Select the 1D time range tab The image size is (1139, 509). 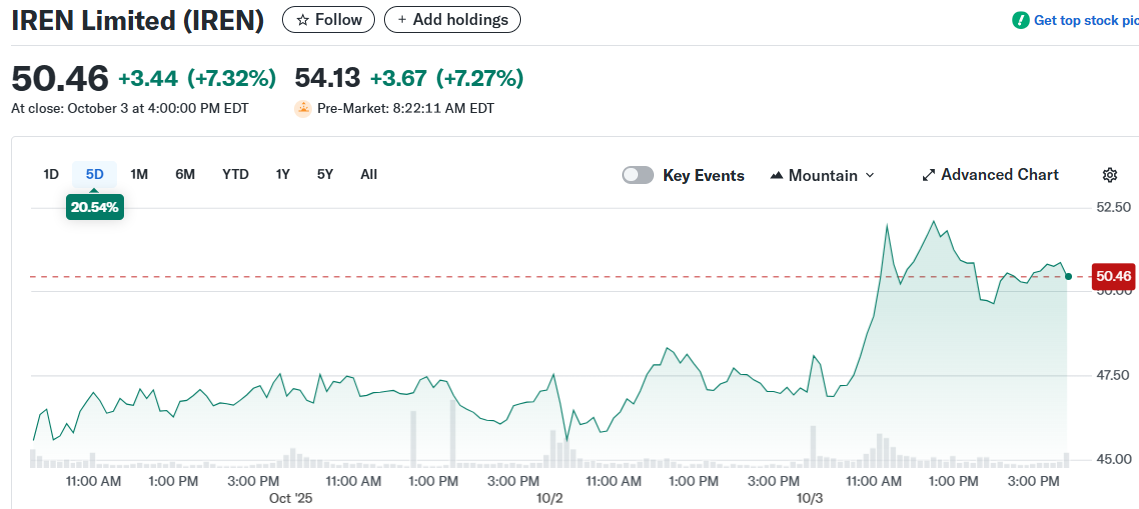pos(51,174)
